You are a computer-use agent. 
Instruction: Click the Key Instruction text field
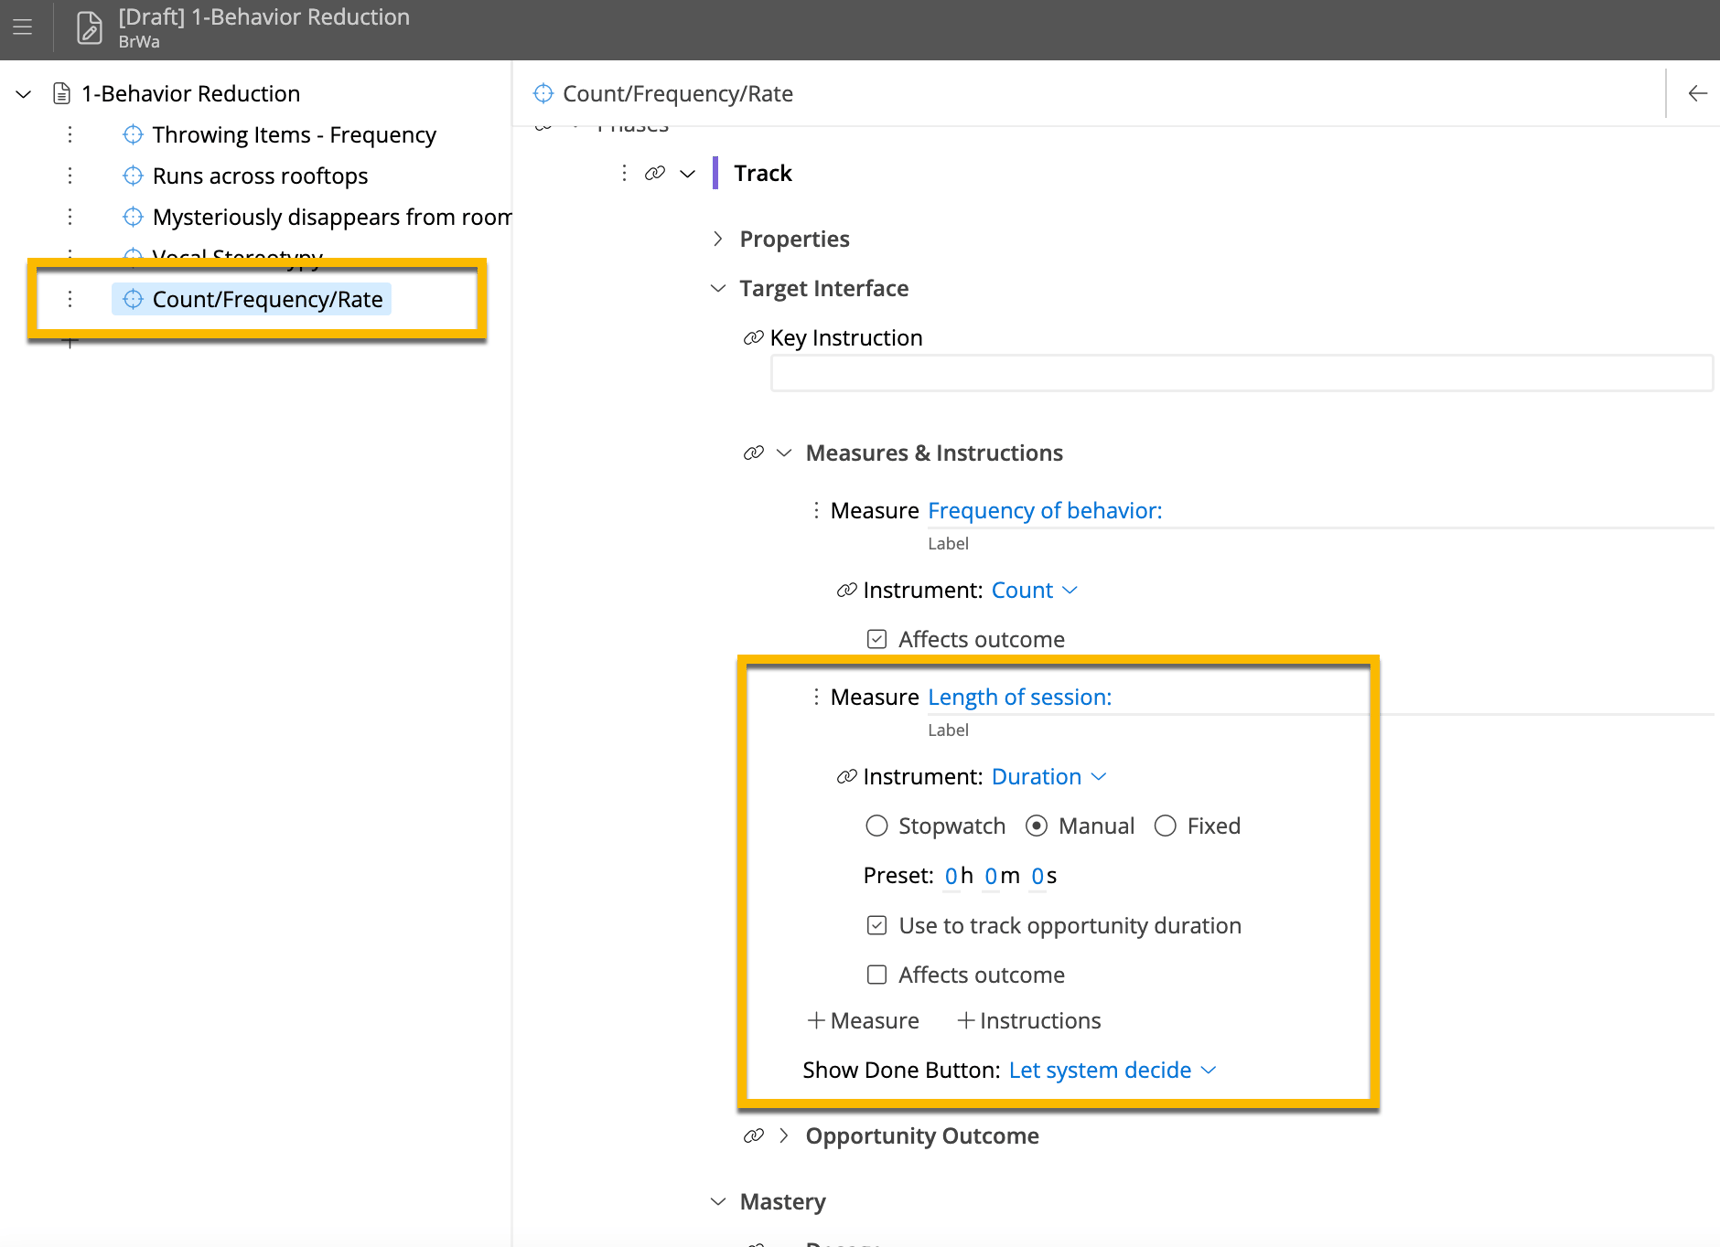tap(1240, 374)
